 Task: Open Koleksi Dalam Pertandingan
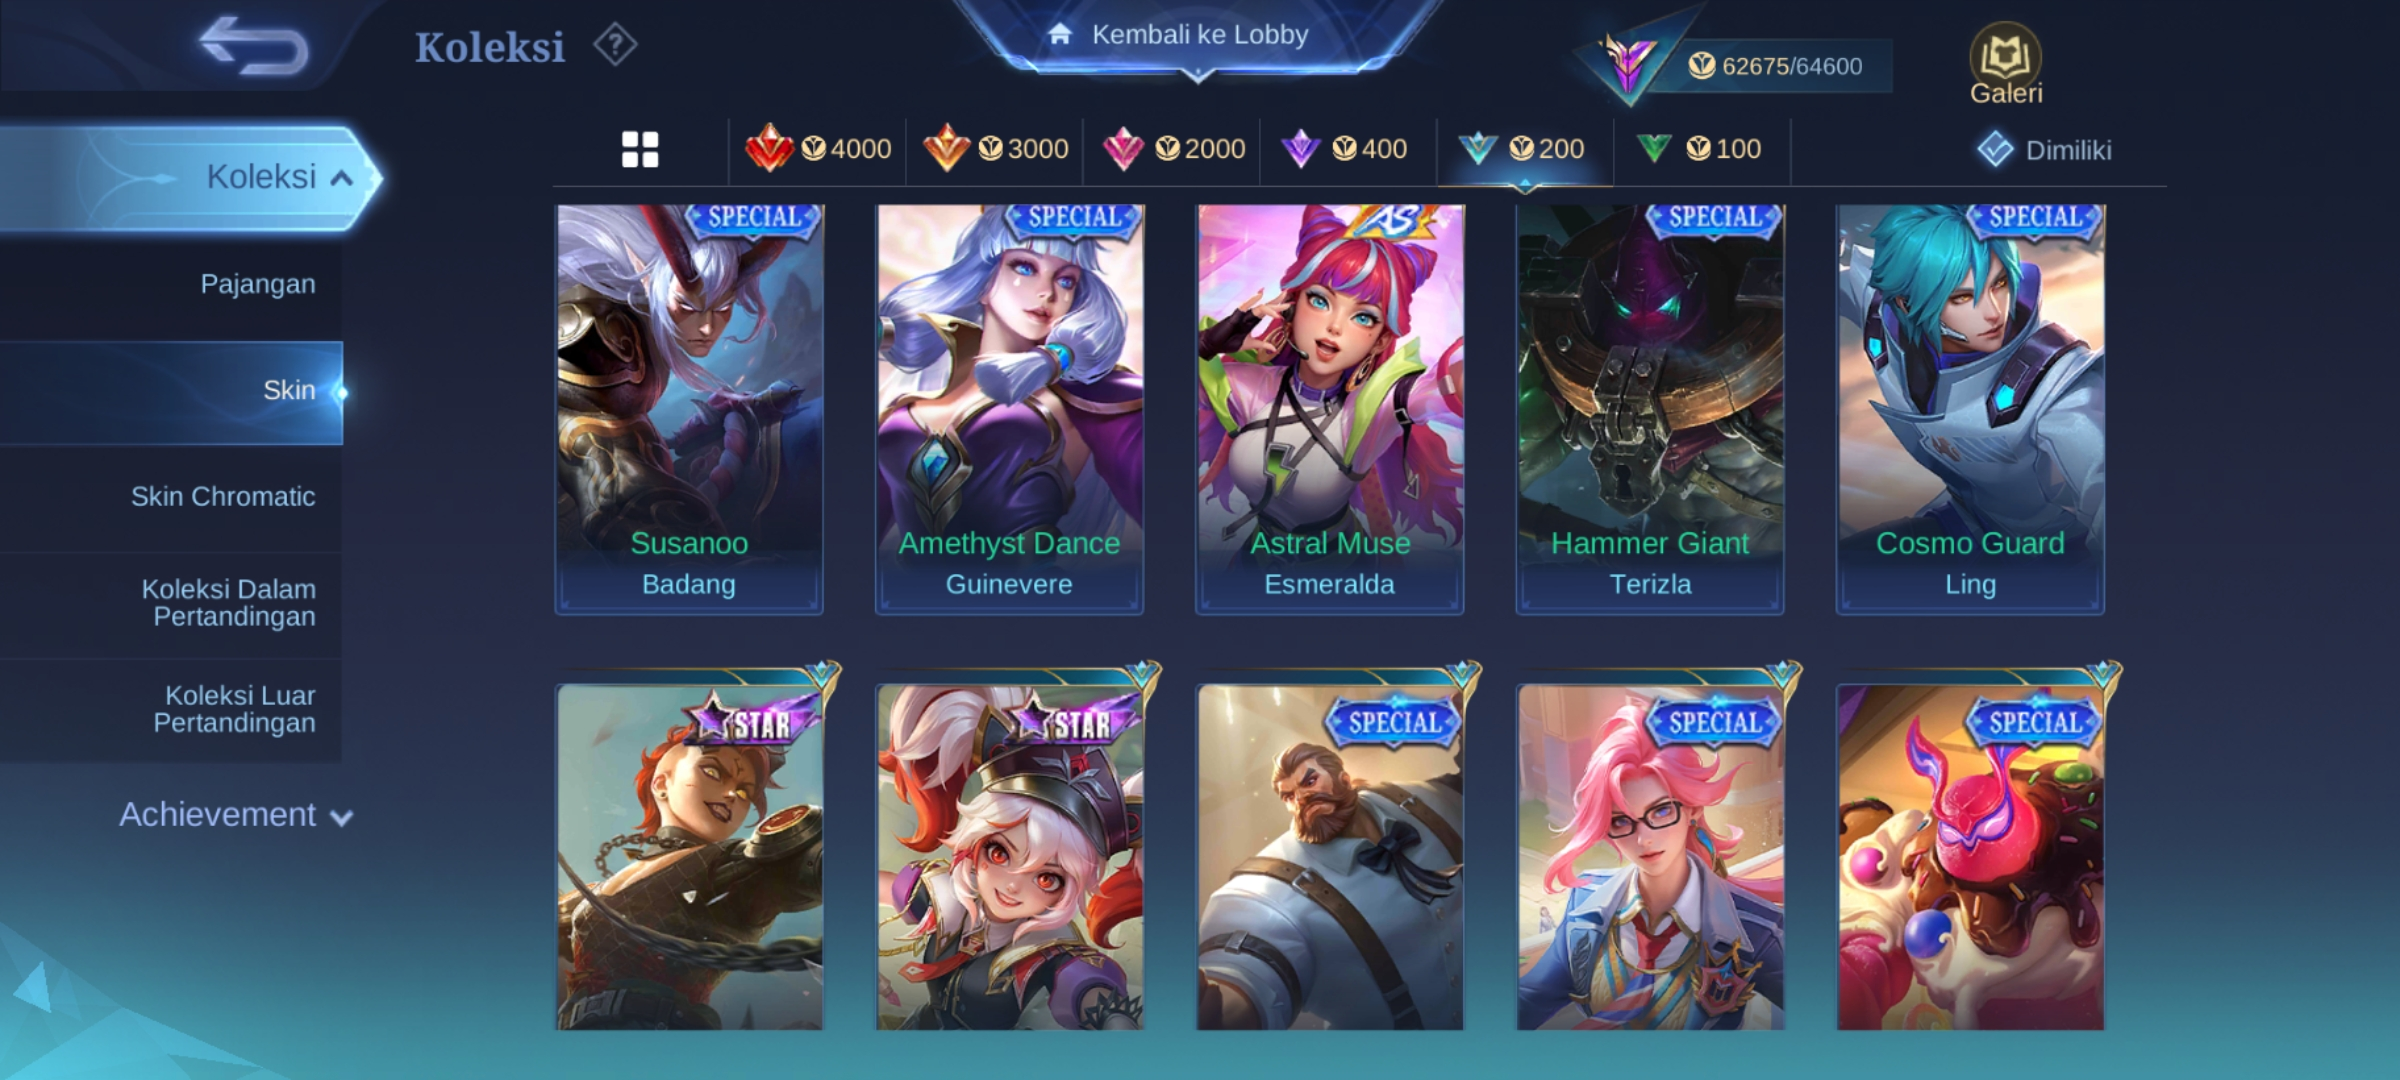pyautogui.click(x=228, y=603)
